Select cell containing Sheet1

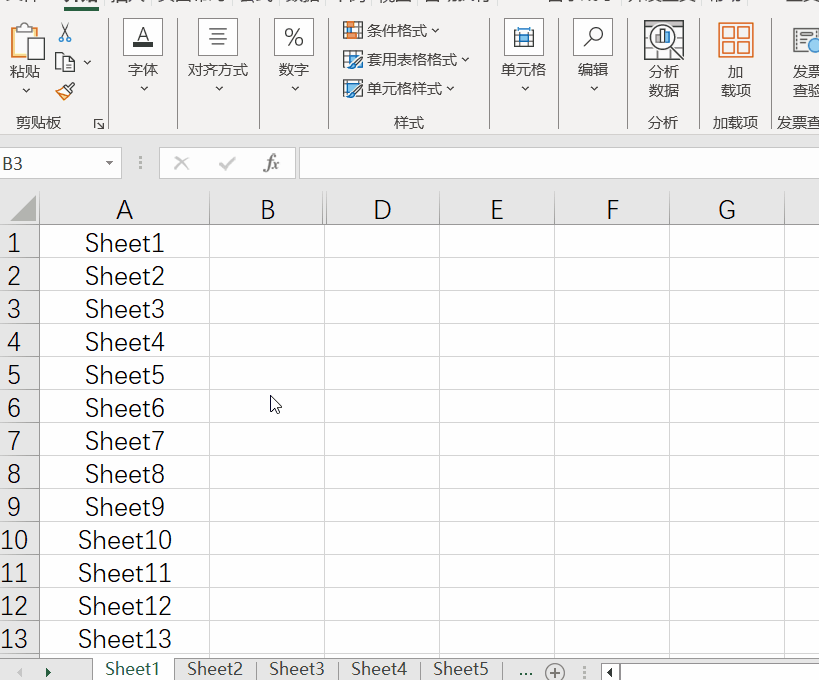[124, 243]
